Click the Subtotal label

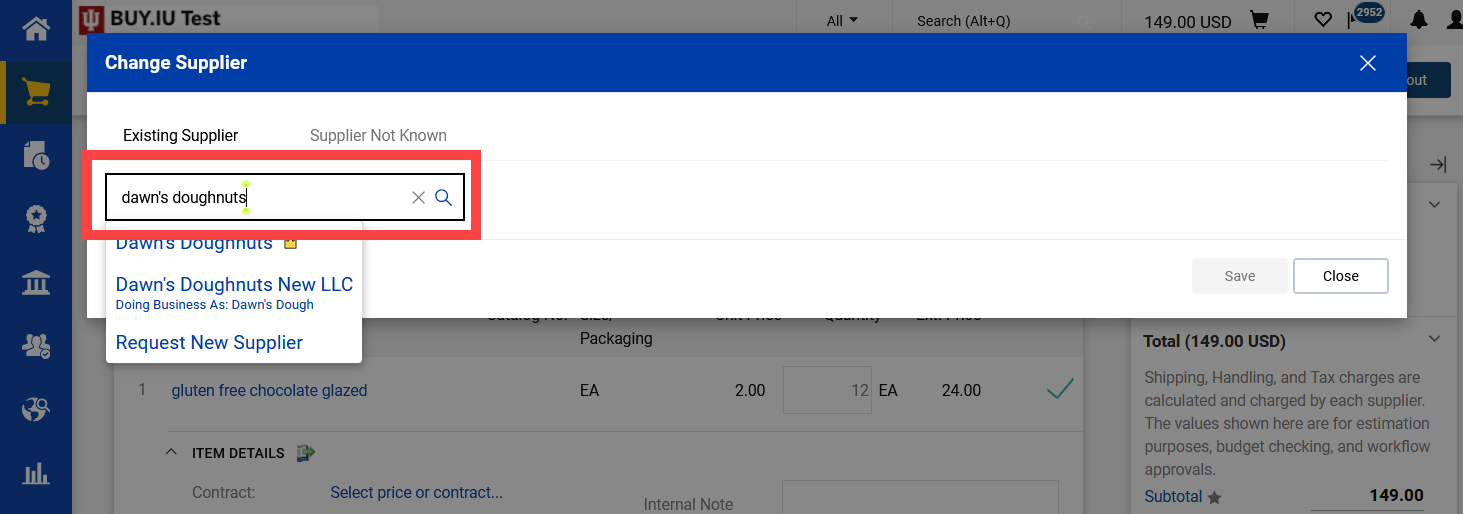(1173, 496)
